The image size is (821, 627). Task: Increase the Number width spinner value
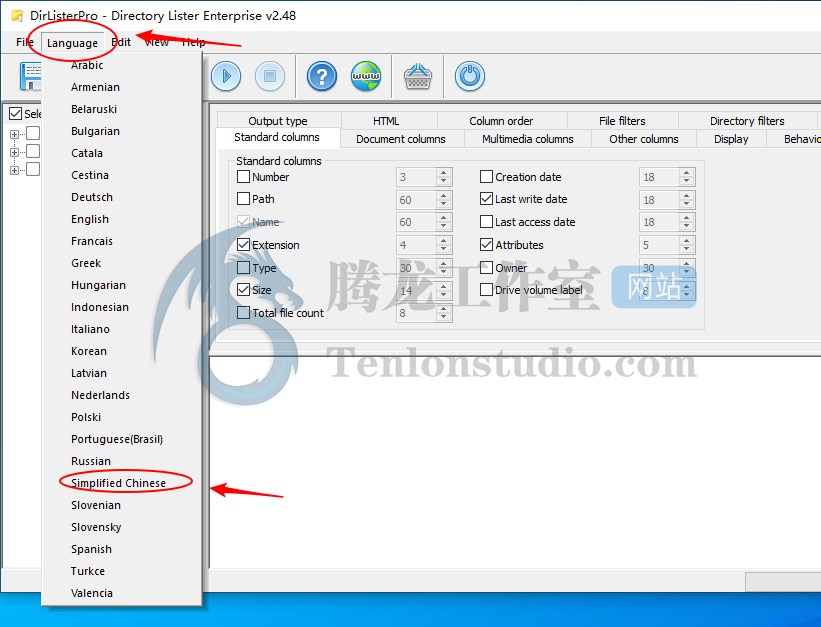443,173
